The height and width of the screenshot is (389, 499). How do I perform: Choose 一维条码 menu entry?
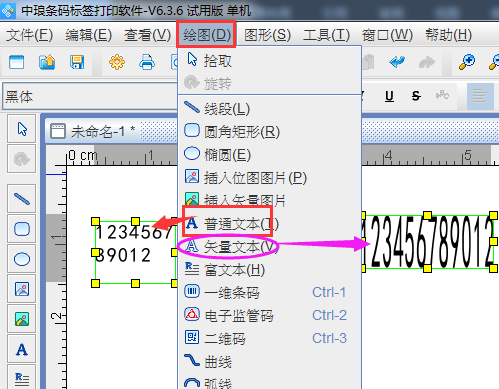[x=270, y=293]
